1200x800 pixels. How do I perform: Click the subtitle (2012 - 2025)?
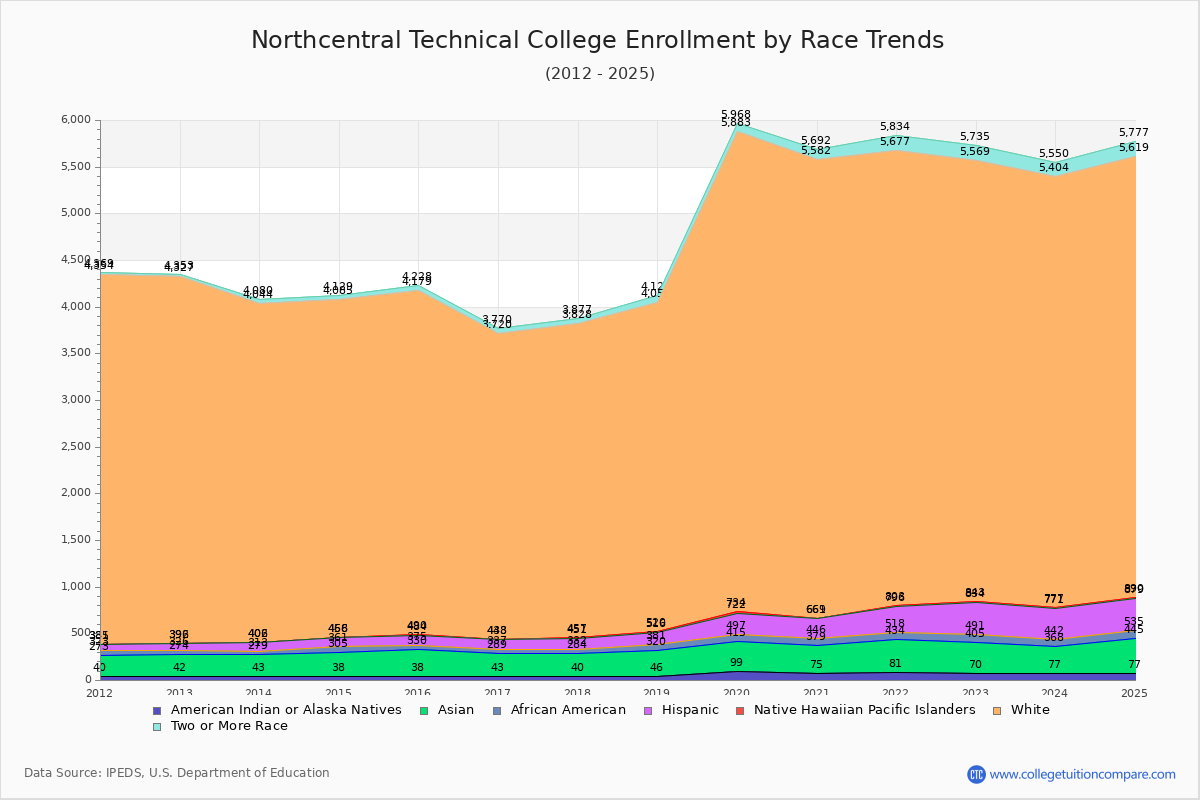[600, 74]
